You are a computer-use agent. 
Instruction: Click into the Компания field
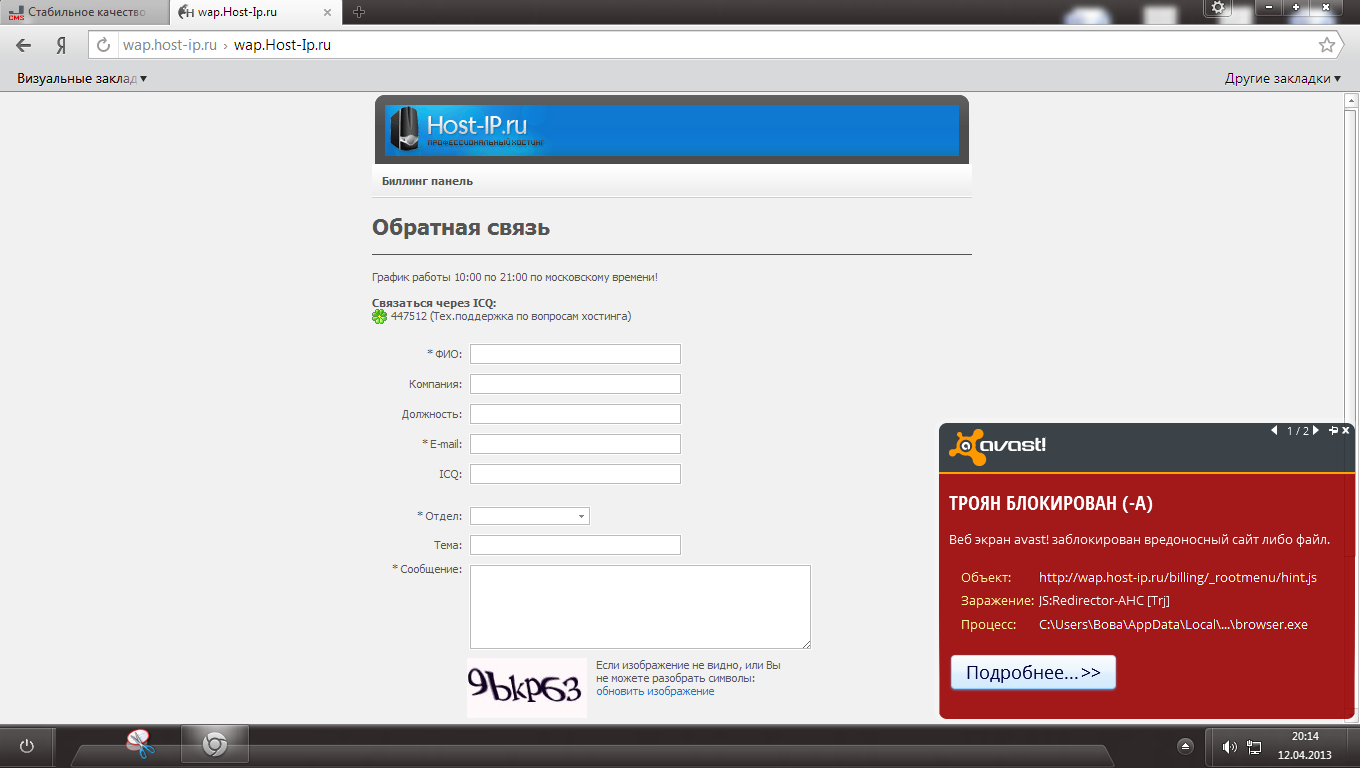pos(575,384)
